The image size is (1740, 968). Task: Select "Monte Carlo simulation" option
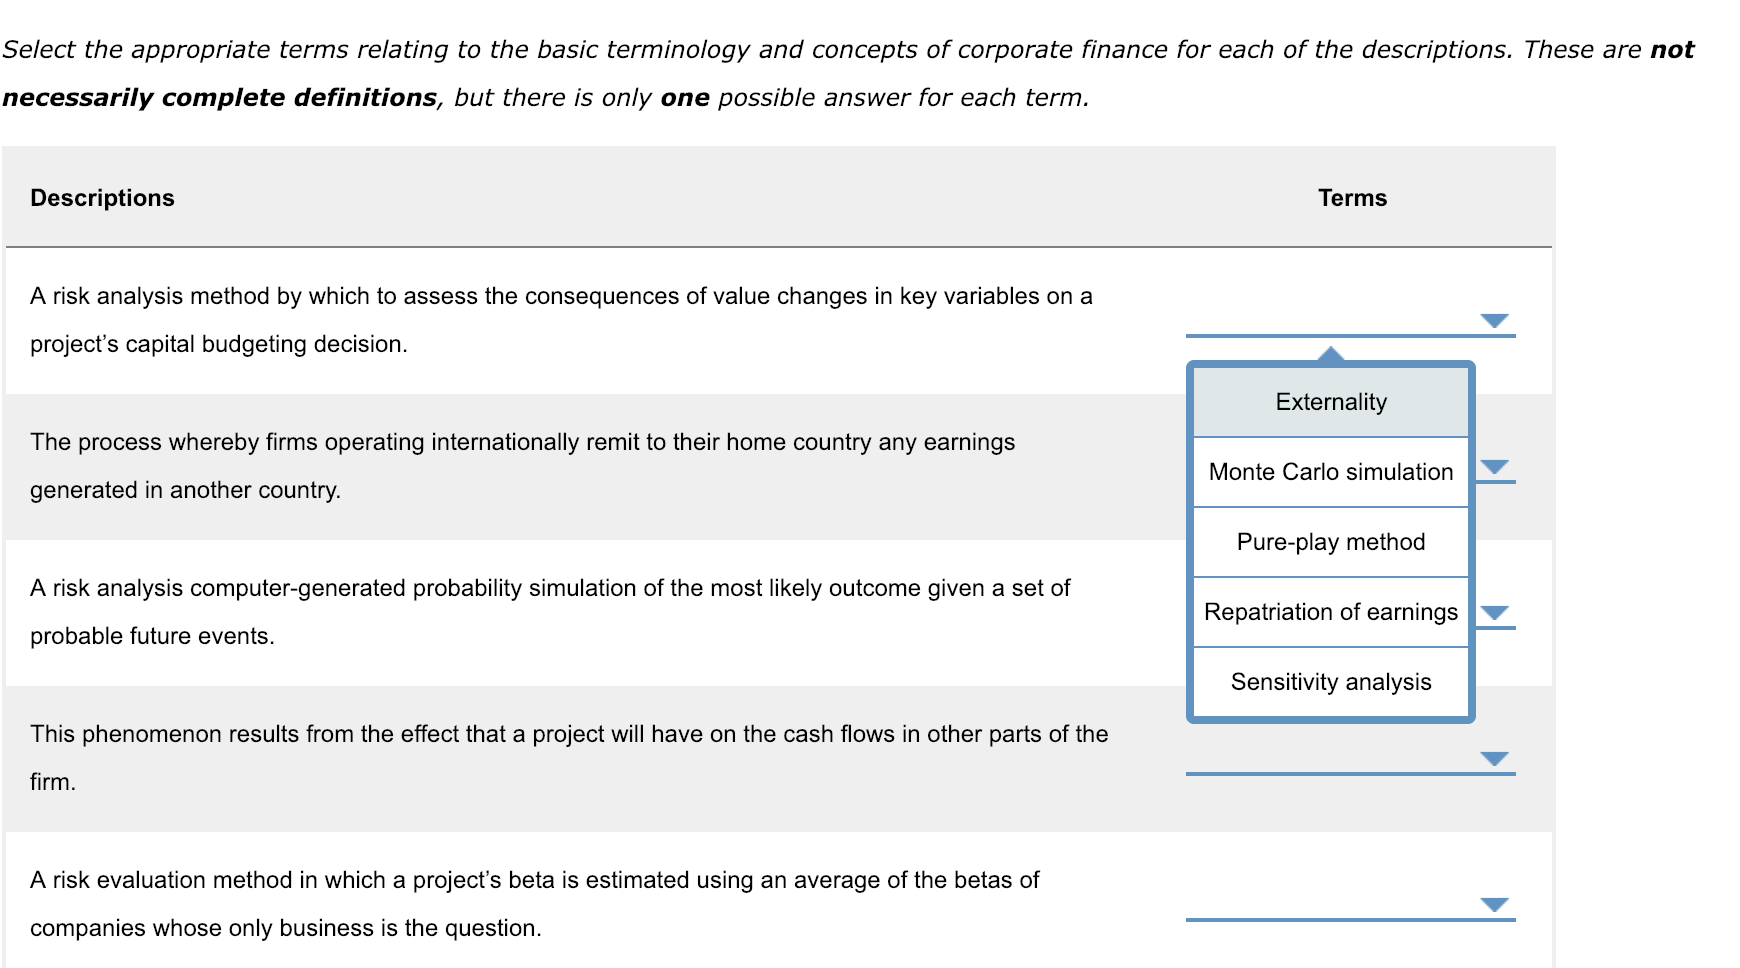pyautogui.click(x=1330, y=471)
